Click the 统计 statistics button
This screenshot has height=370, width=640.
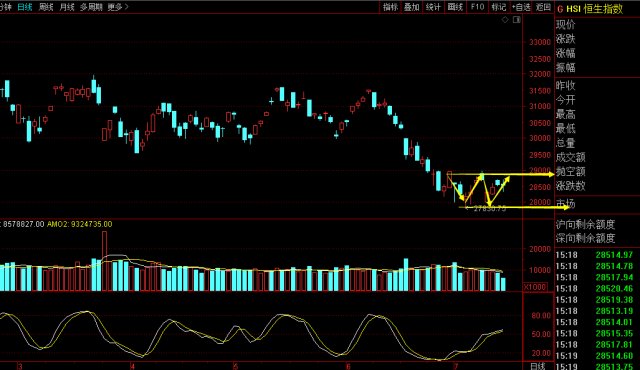pyautogui.click(x=433, y=7)
